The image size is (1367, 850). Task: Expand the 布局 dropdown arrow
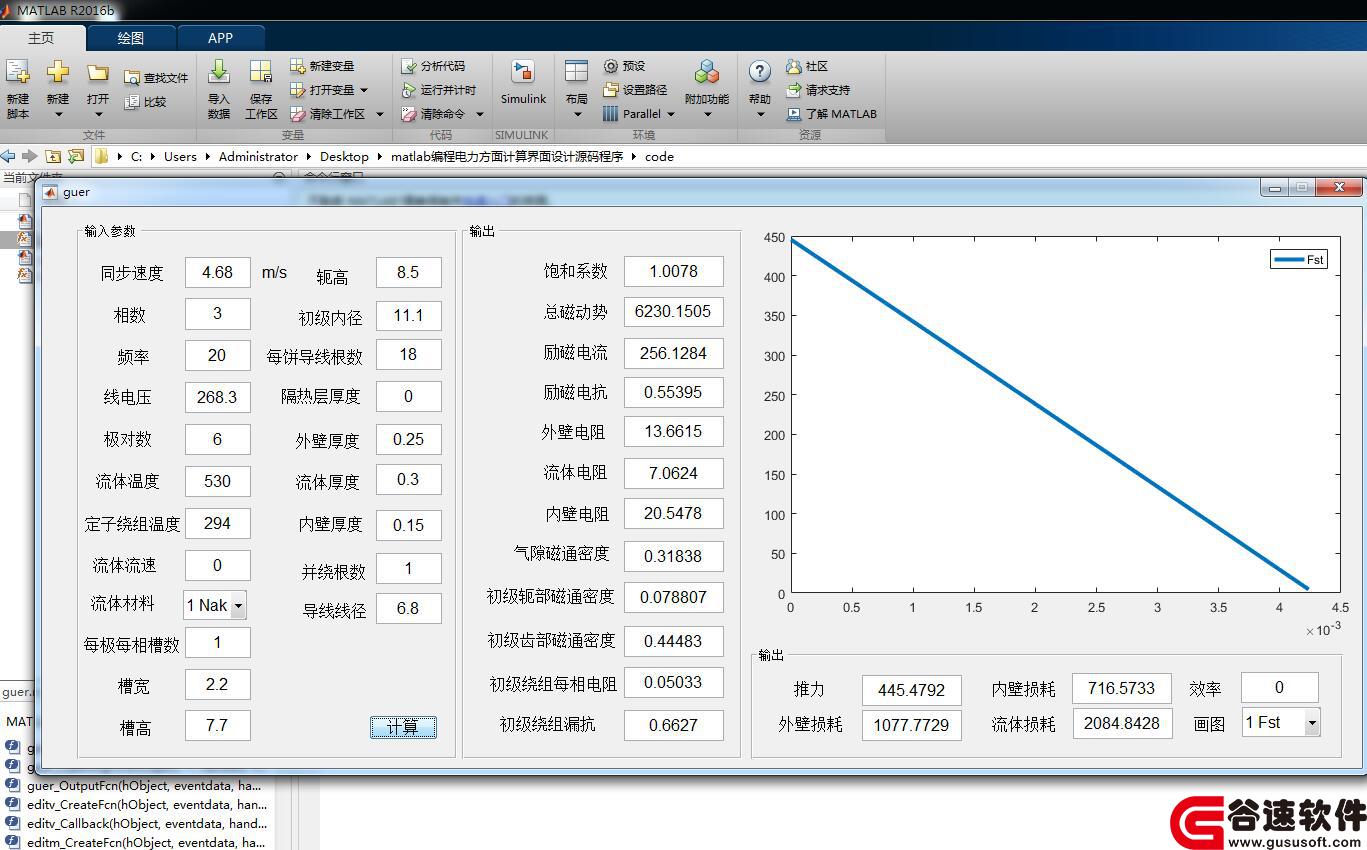coord(576,114)
